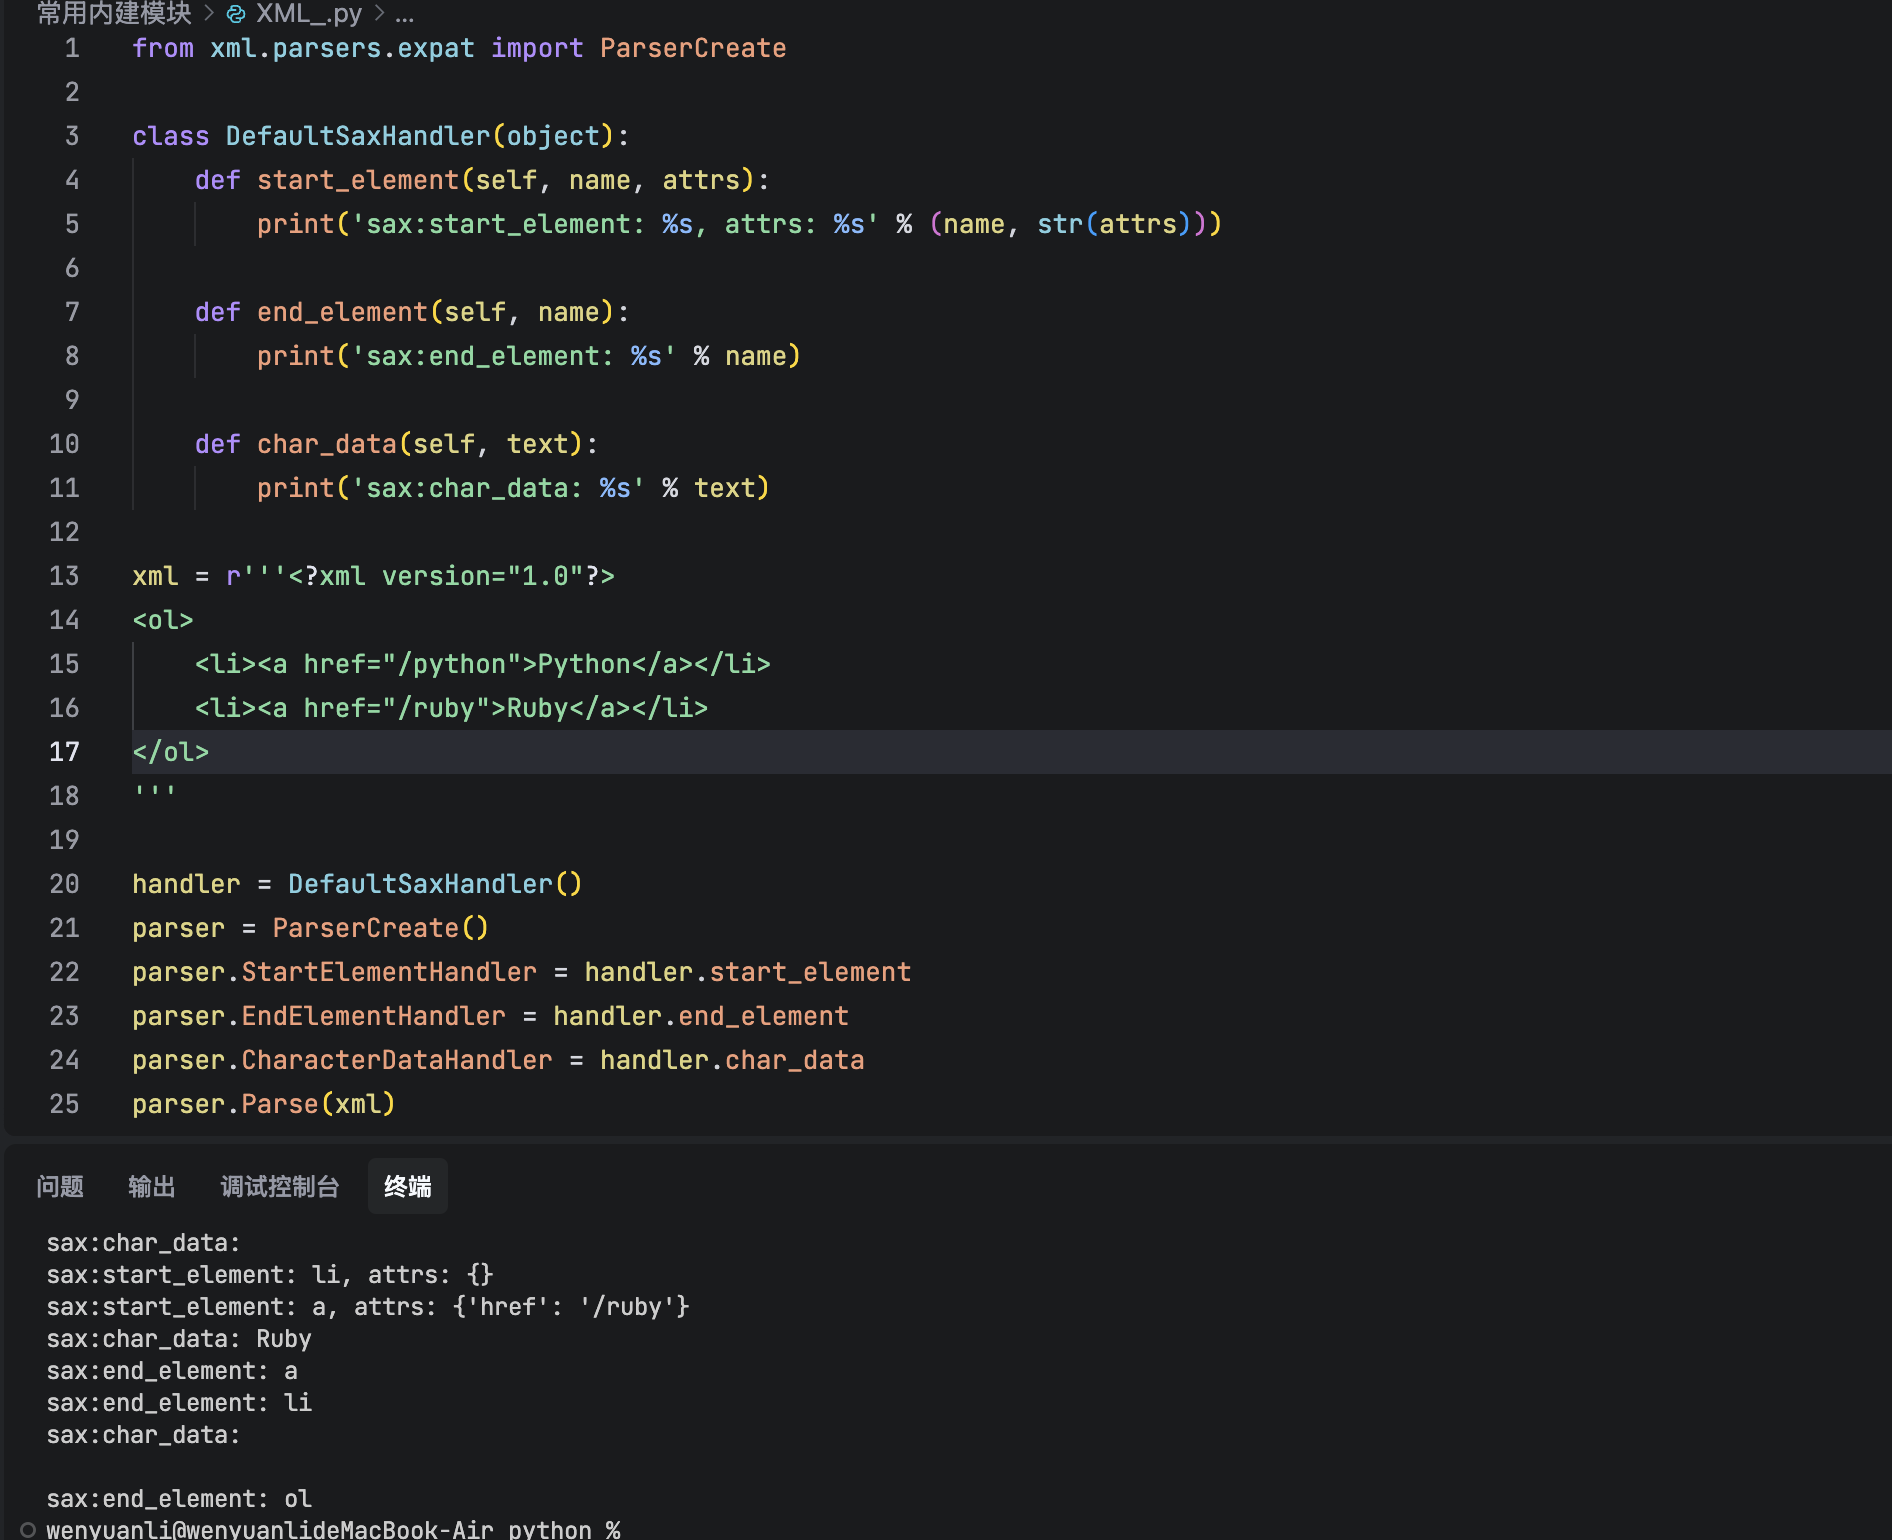This screenshot has width=1892, height=1540.
Task: Place cursor in '<ol>' on line 14
Action: pyautogui.click(x=163, y=620)
